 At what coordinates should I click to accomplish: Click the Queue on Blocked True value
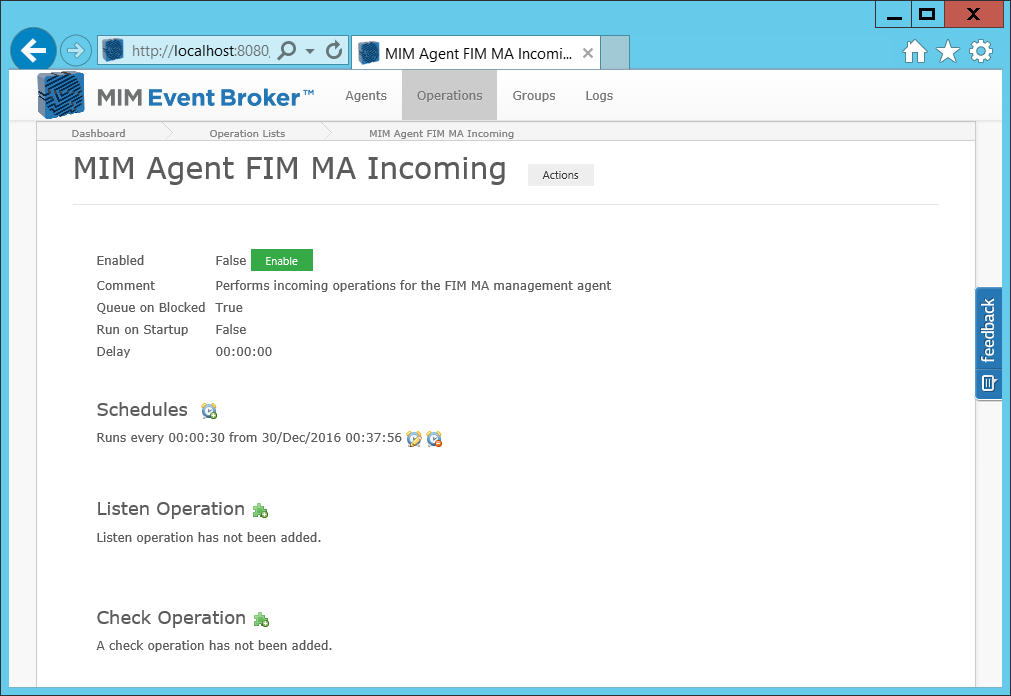point(229,308)
